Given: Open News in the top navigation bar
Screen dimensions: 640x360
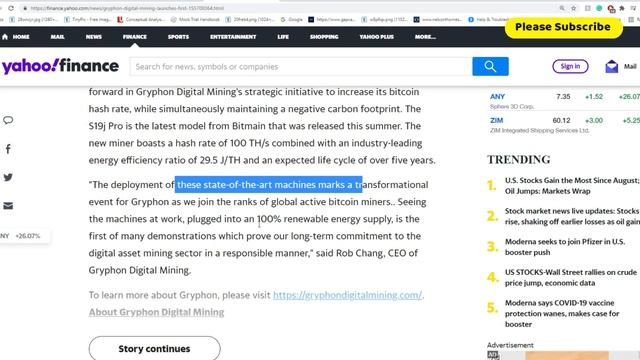Looking at the screenshot, I should click(93, 37).
